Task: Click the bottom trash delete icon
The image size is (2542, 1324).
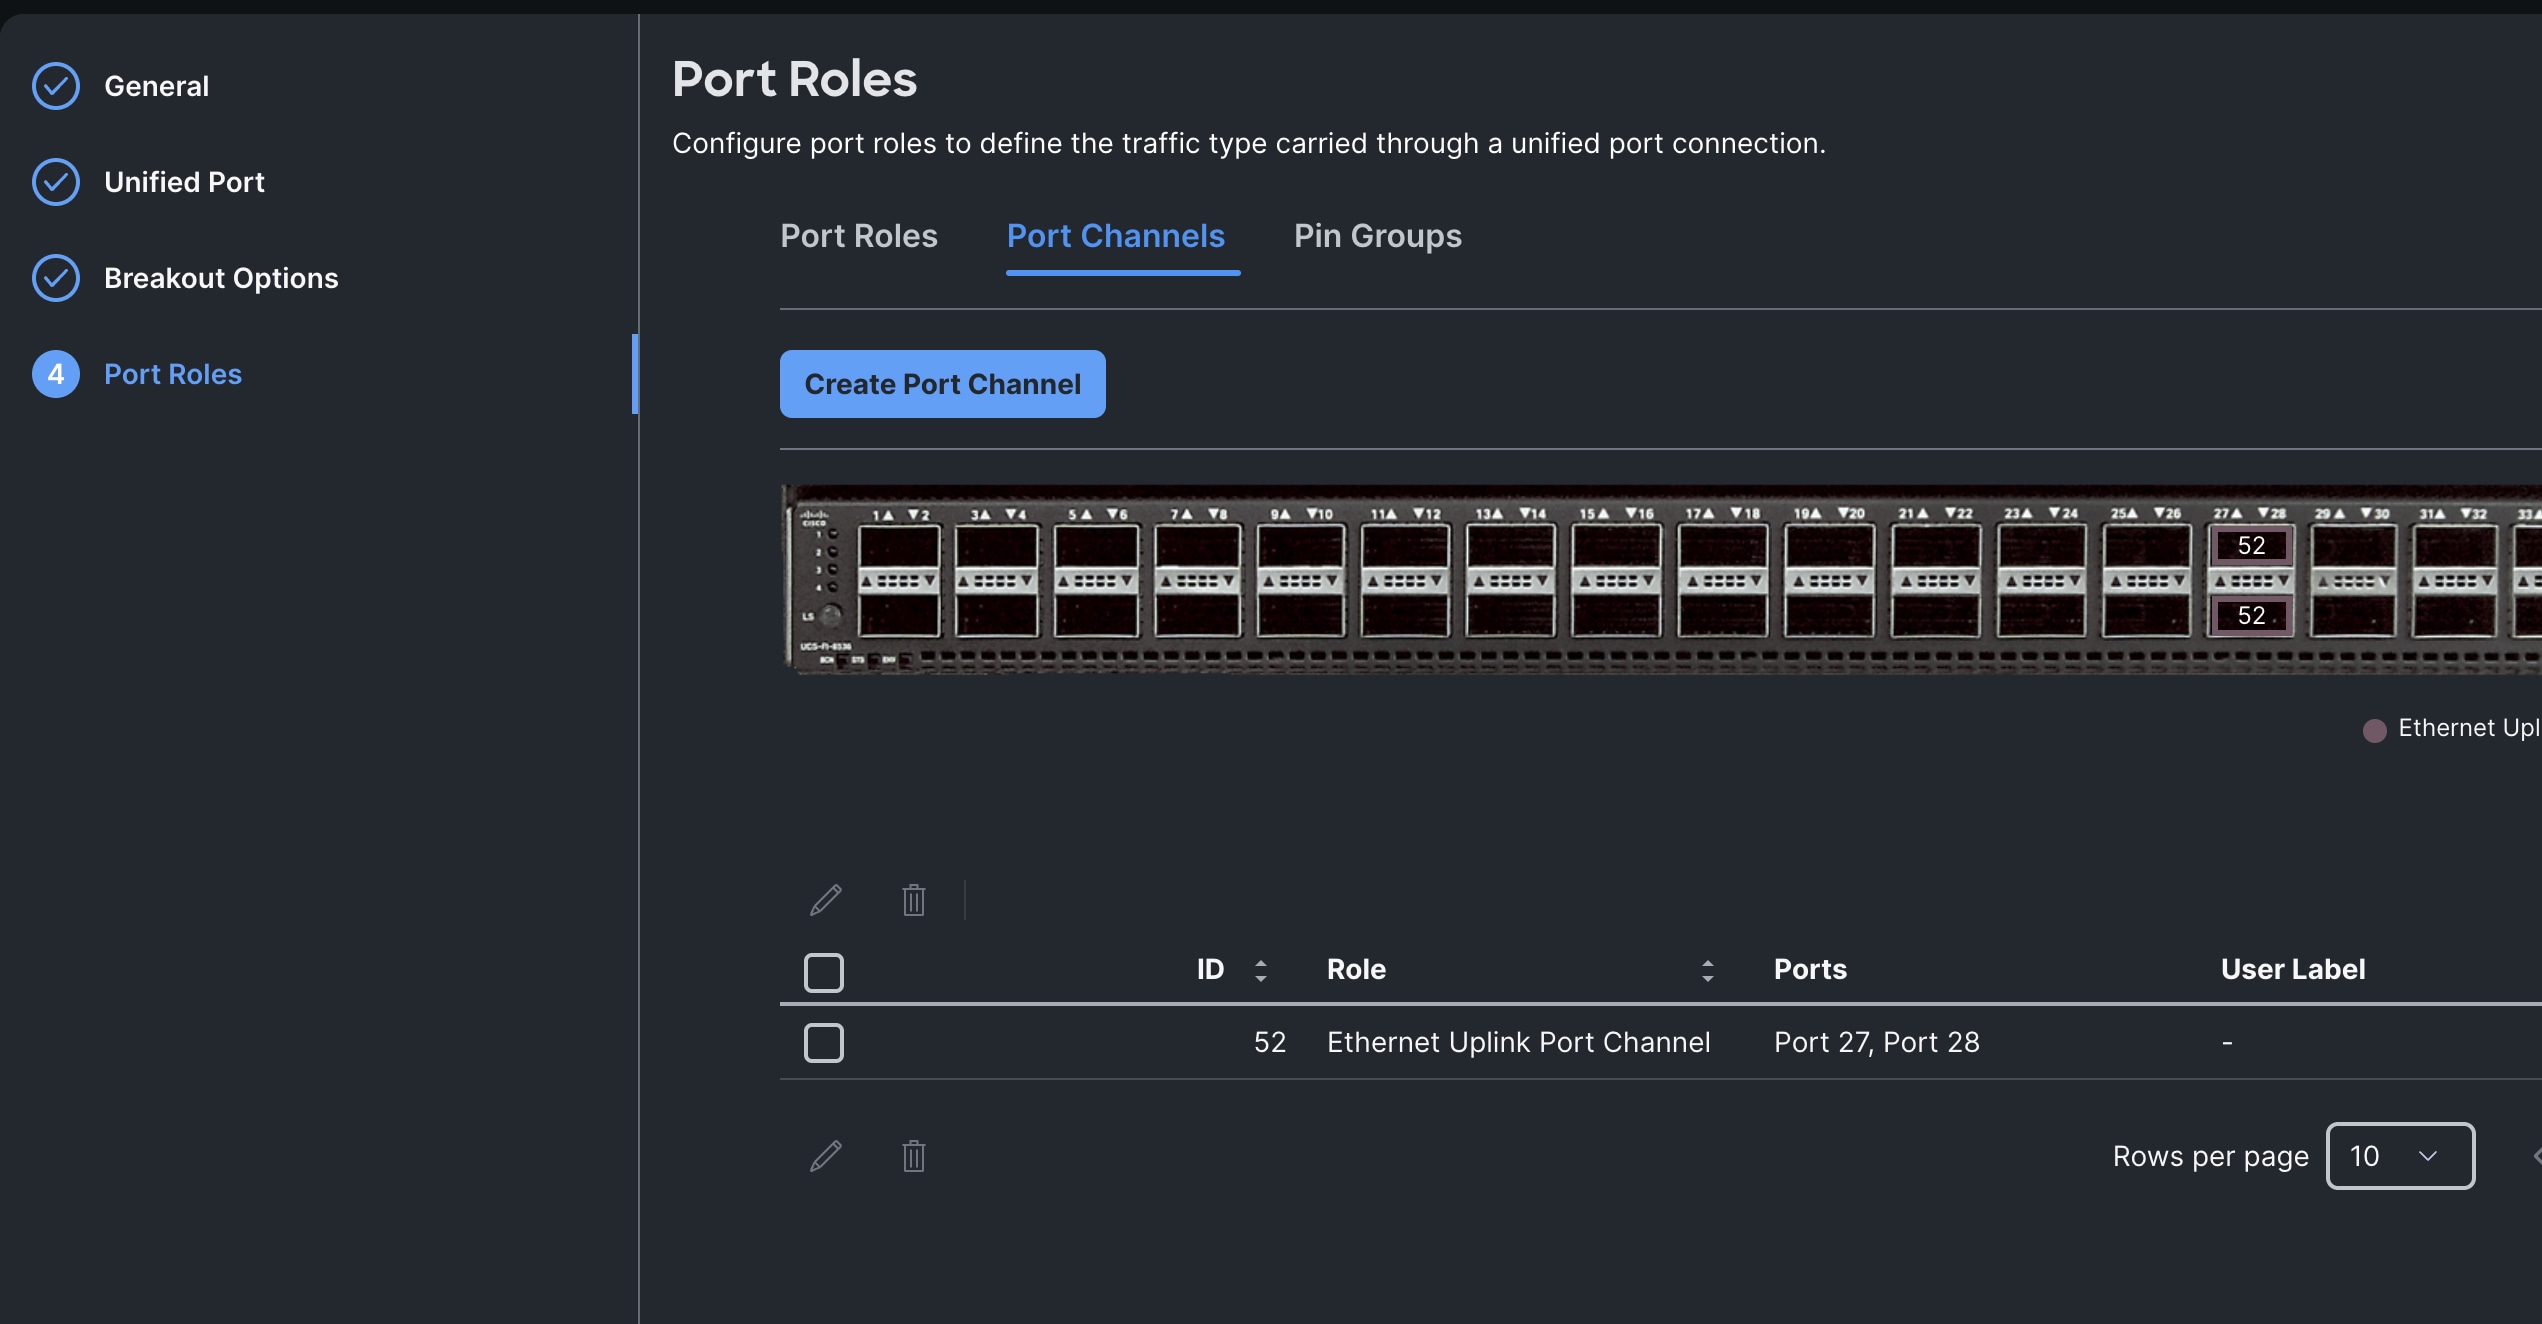Action: tap(913, 1156)
